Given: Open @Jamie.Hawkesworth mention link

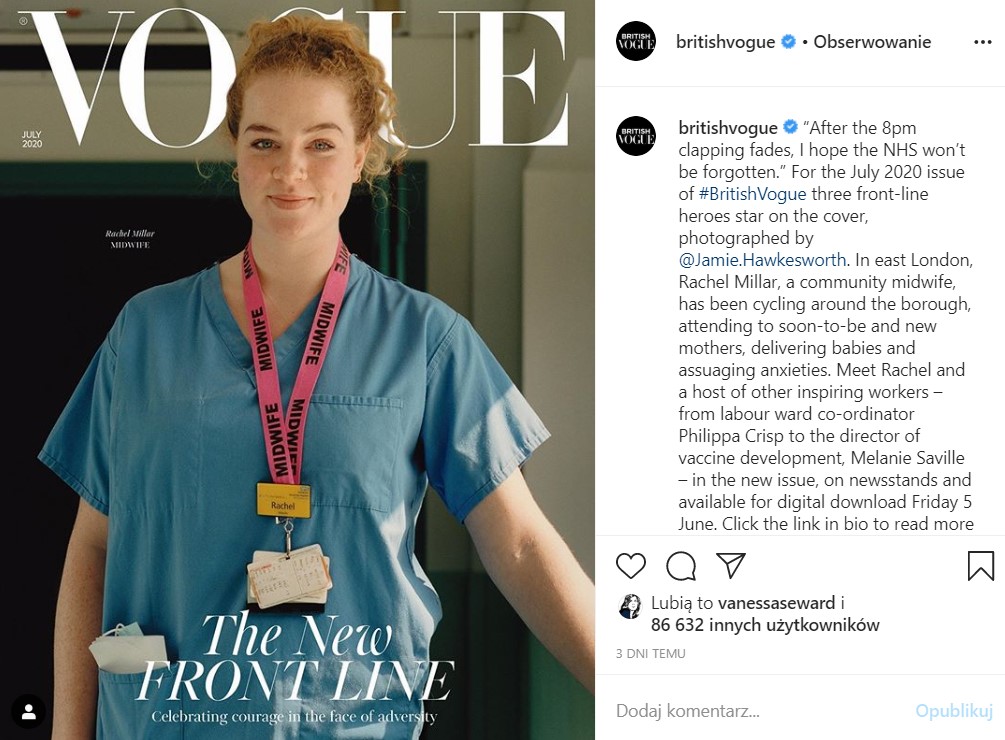Looking at the screenshot, I should tap(763, 259).
